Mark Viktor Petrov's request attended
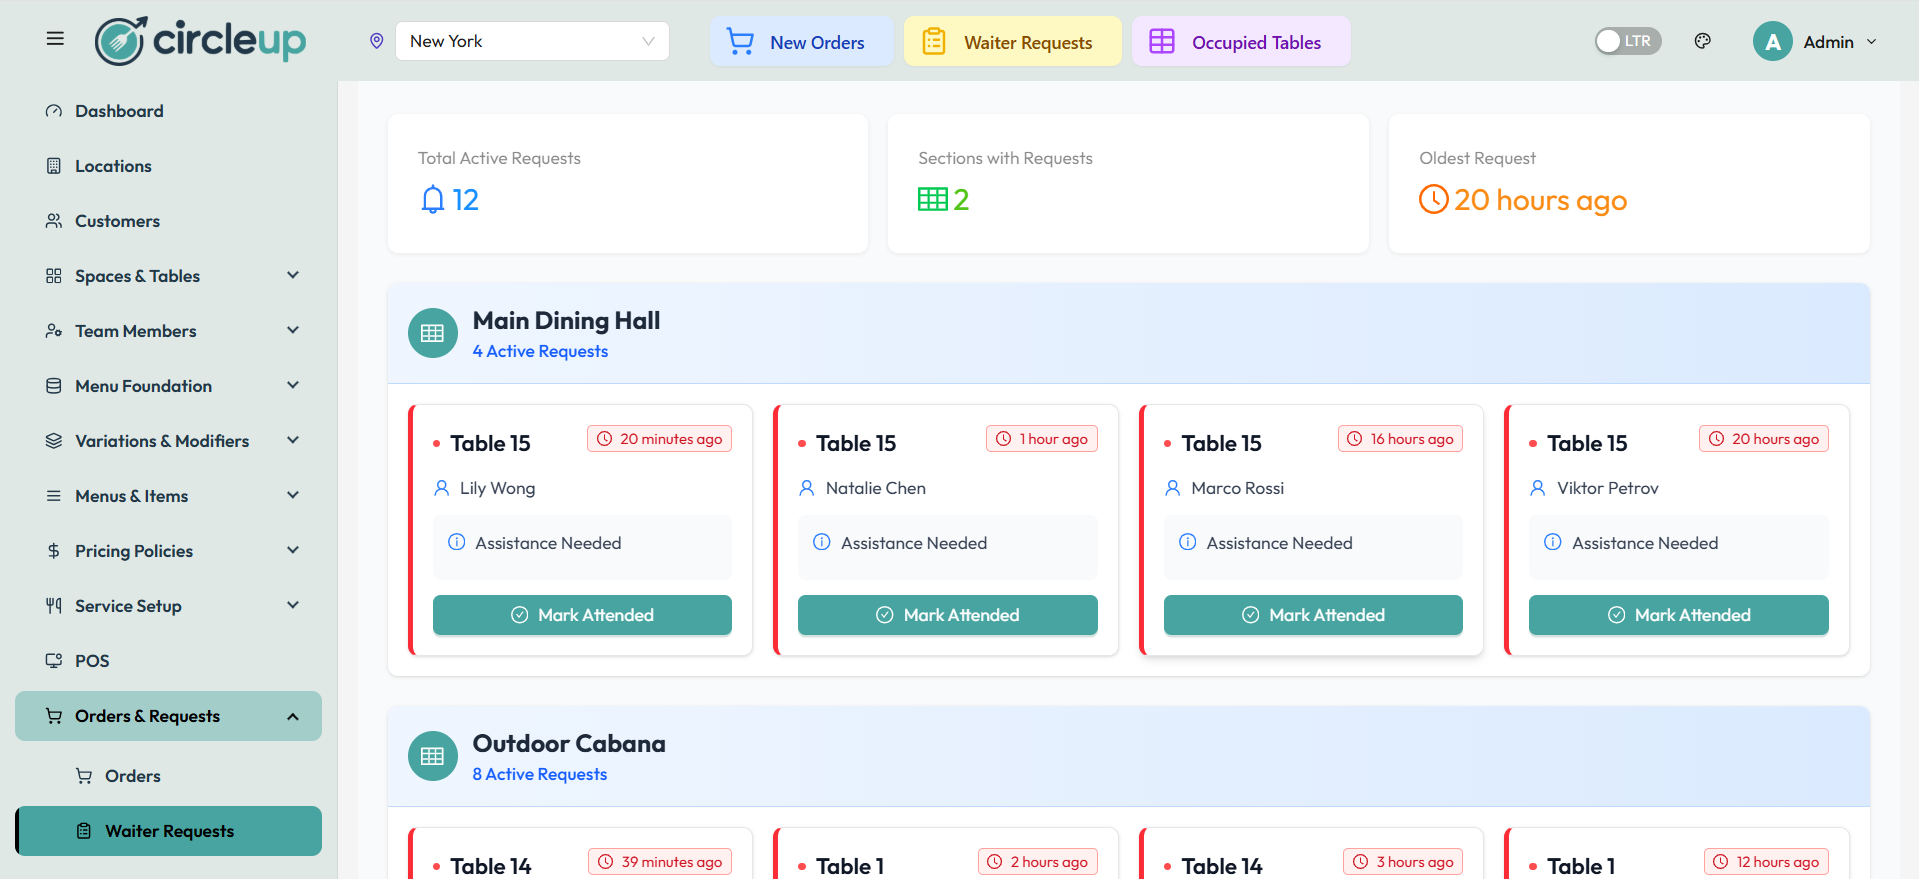Screen dimensions: 1919x879 pyautogui.click(x=1679, y=615)
